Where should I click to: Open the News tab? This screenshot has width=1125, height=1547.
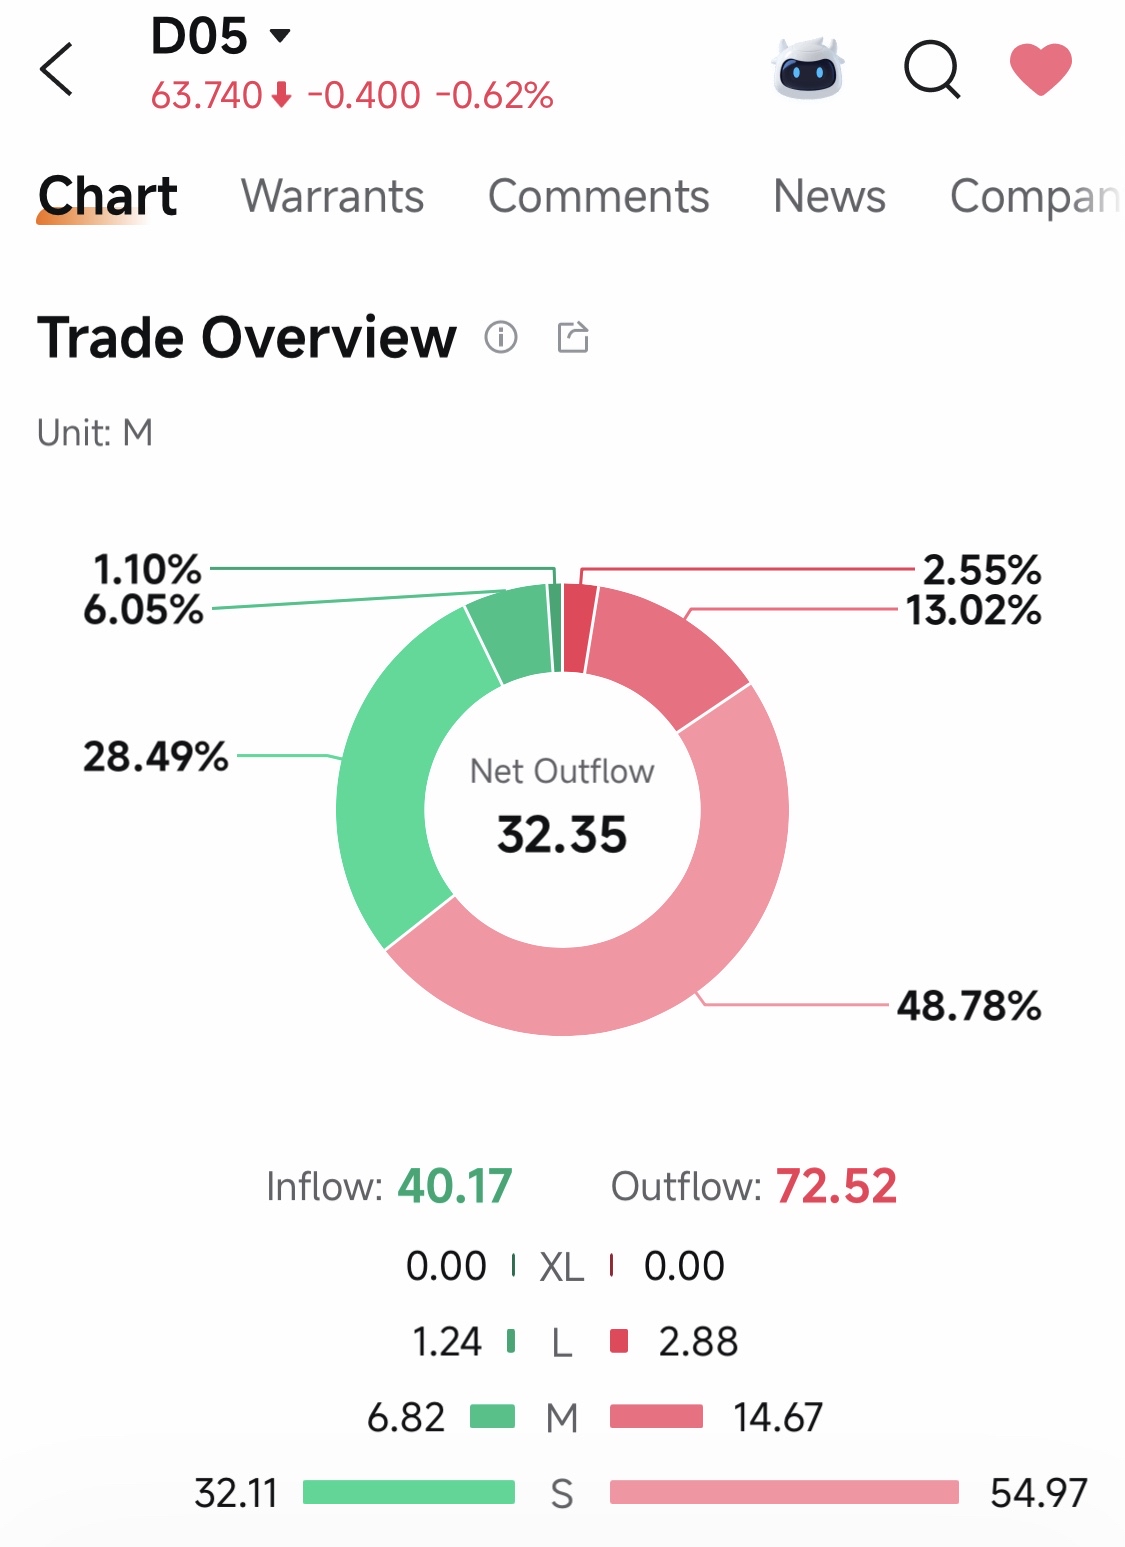coord(829,196)
